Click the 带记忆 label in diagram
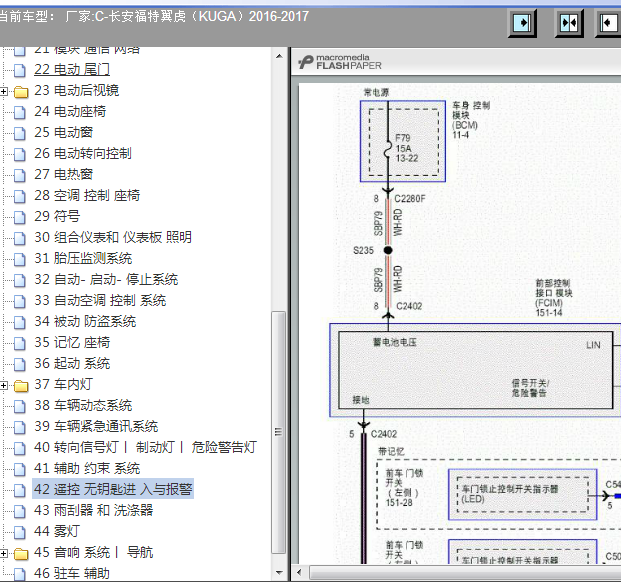The width and height of the screenshot is (621, 582). pos(391,451)
